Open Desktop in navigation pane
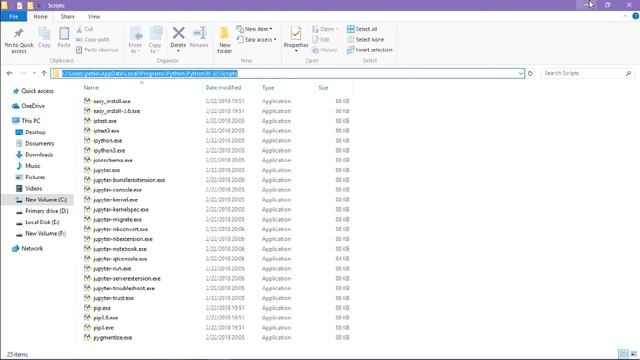 tap(31, 132)
